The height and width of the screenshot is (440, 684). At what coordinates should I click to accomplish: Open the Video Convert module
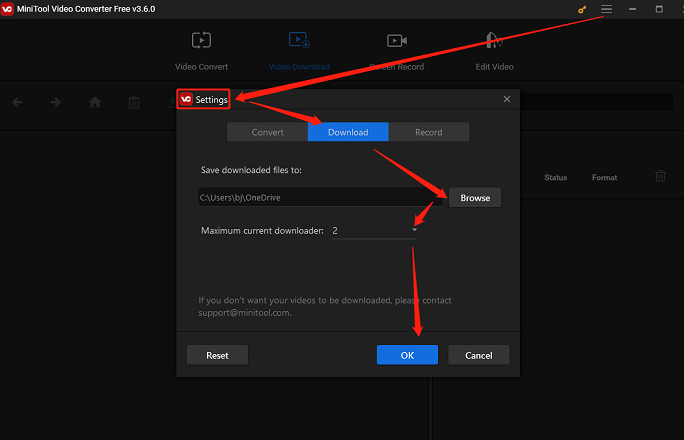[x=201, y=51]
